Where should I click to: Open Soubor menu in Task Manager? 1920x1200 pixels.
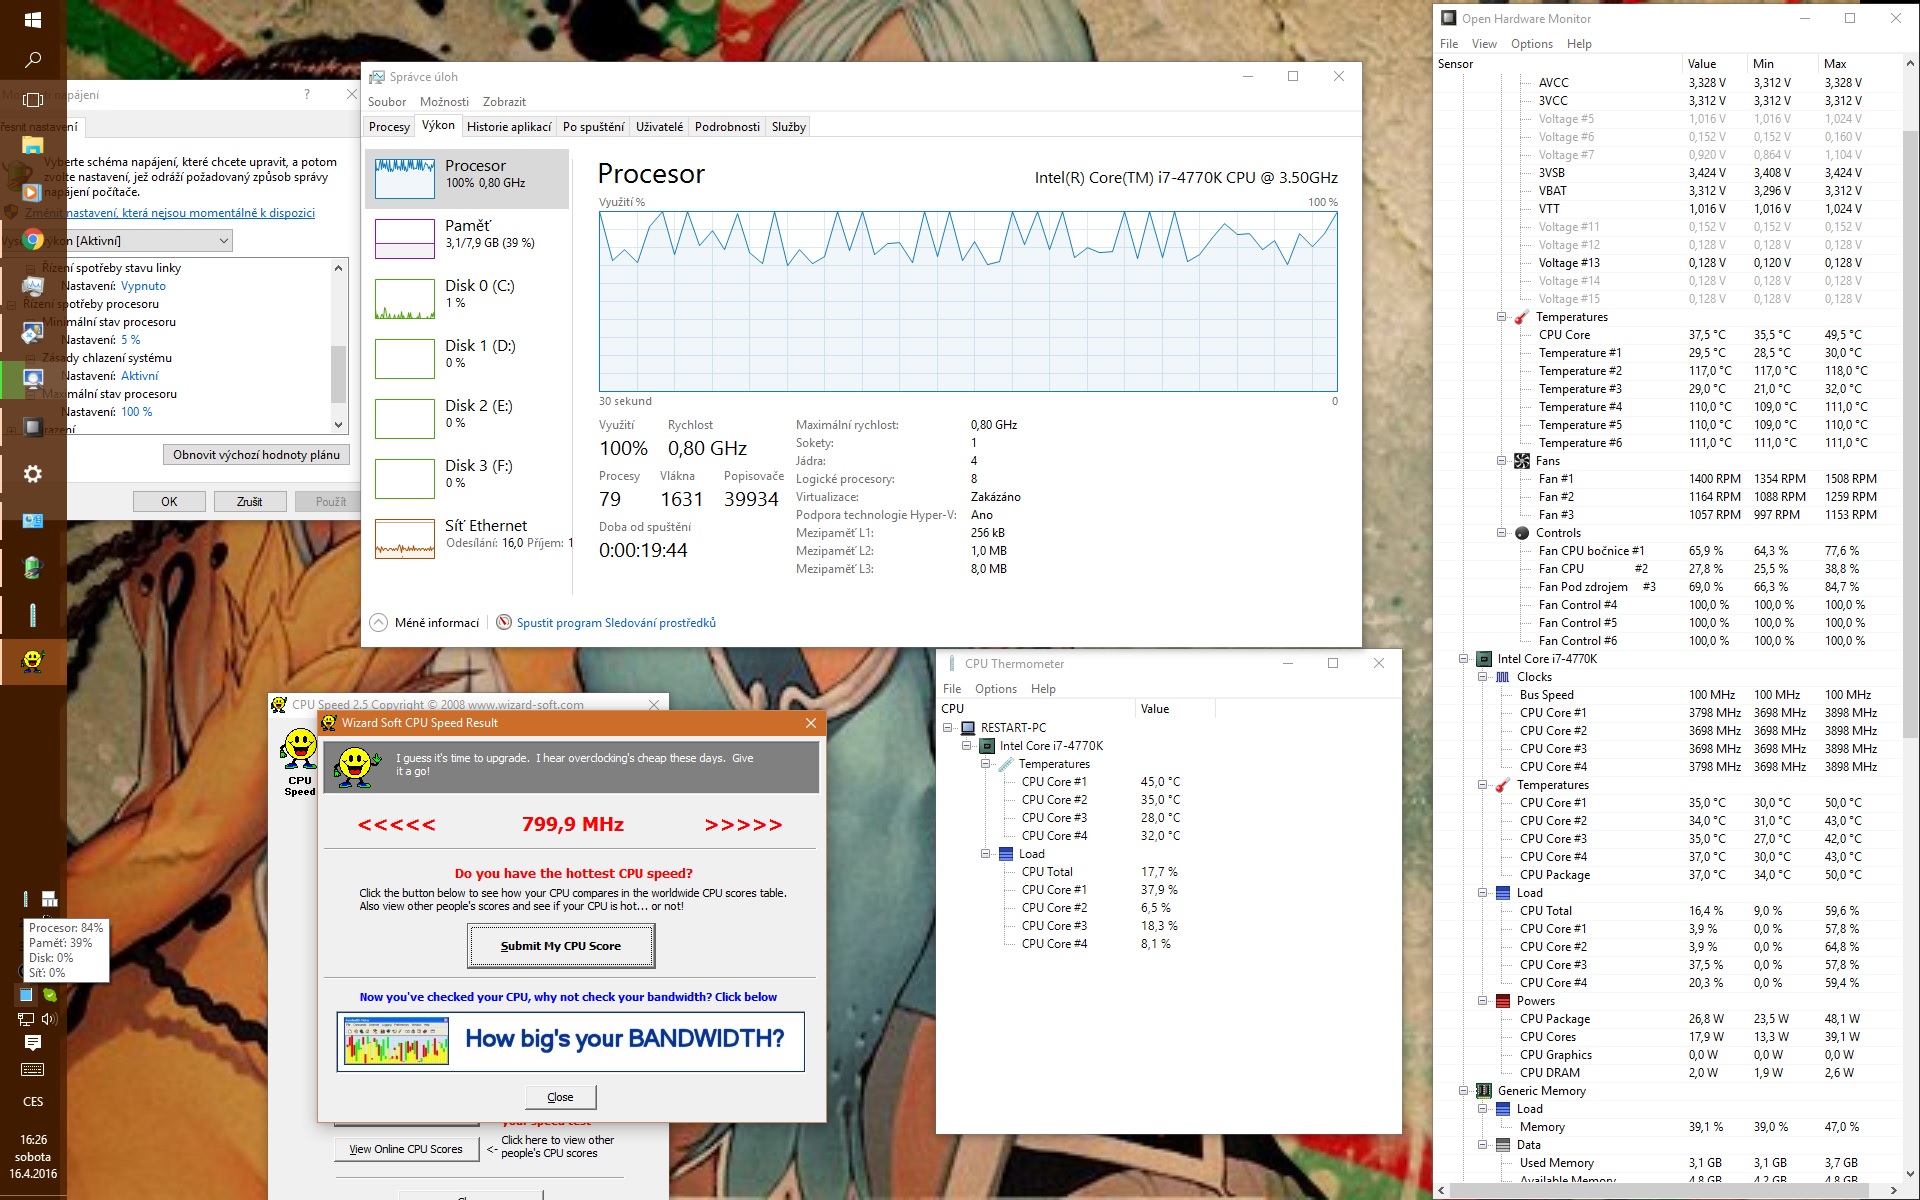(387, 102)
